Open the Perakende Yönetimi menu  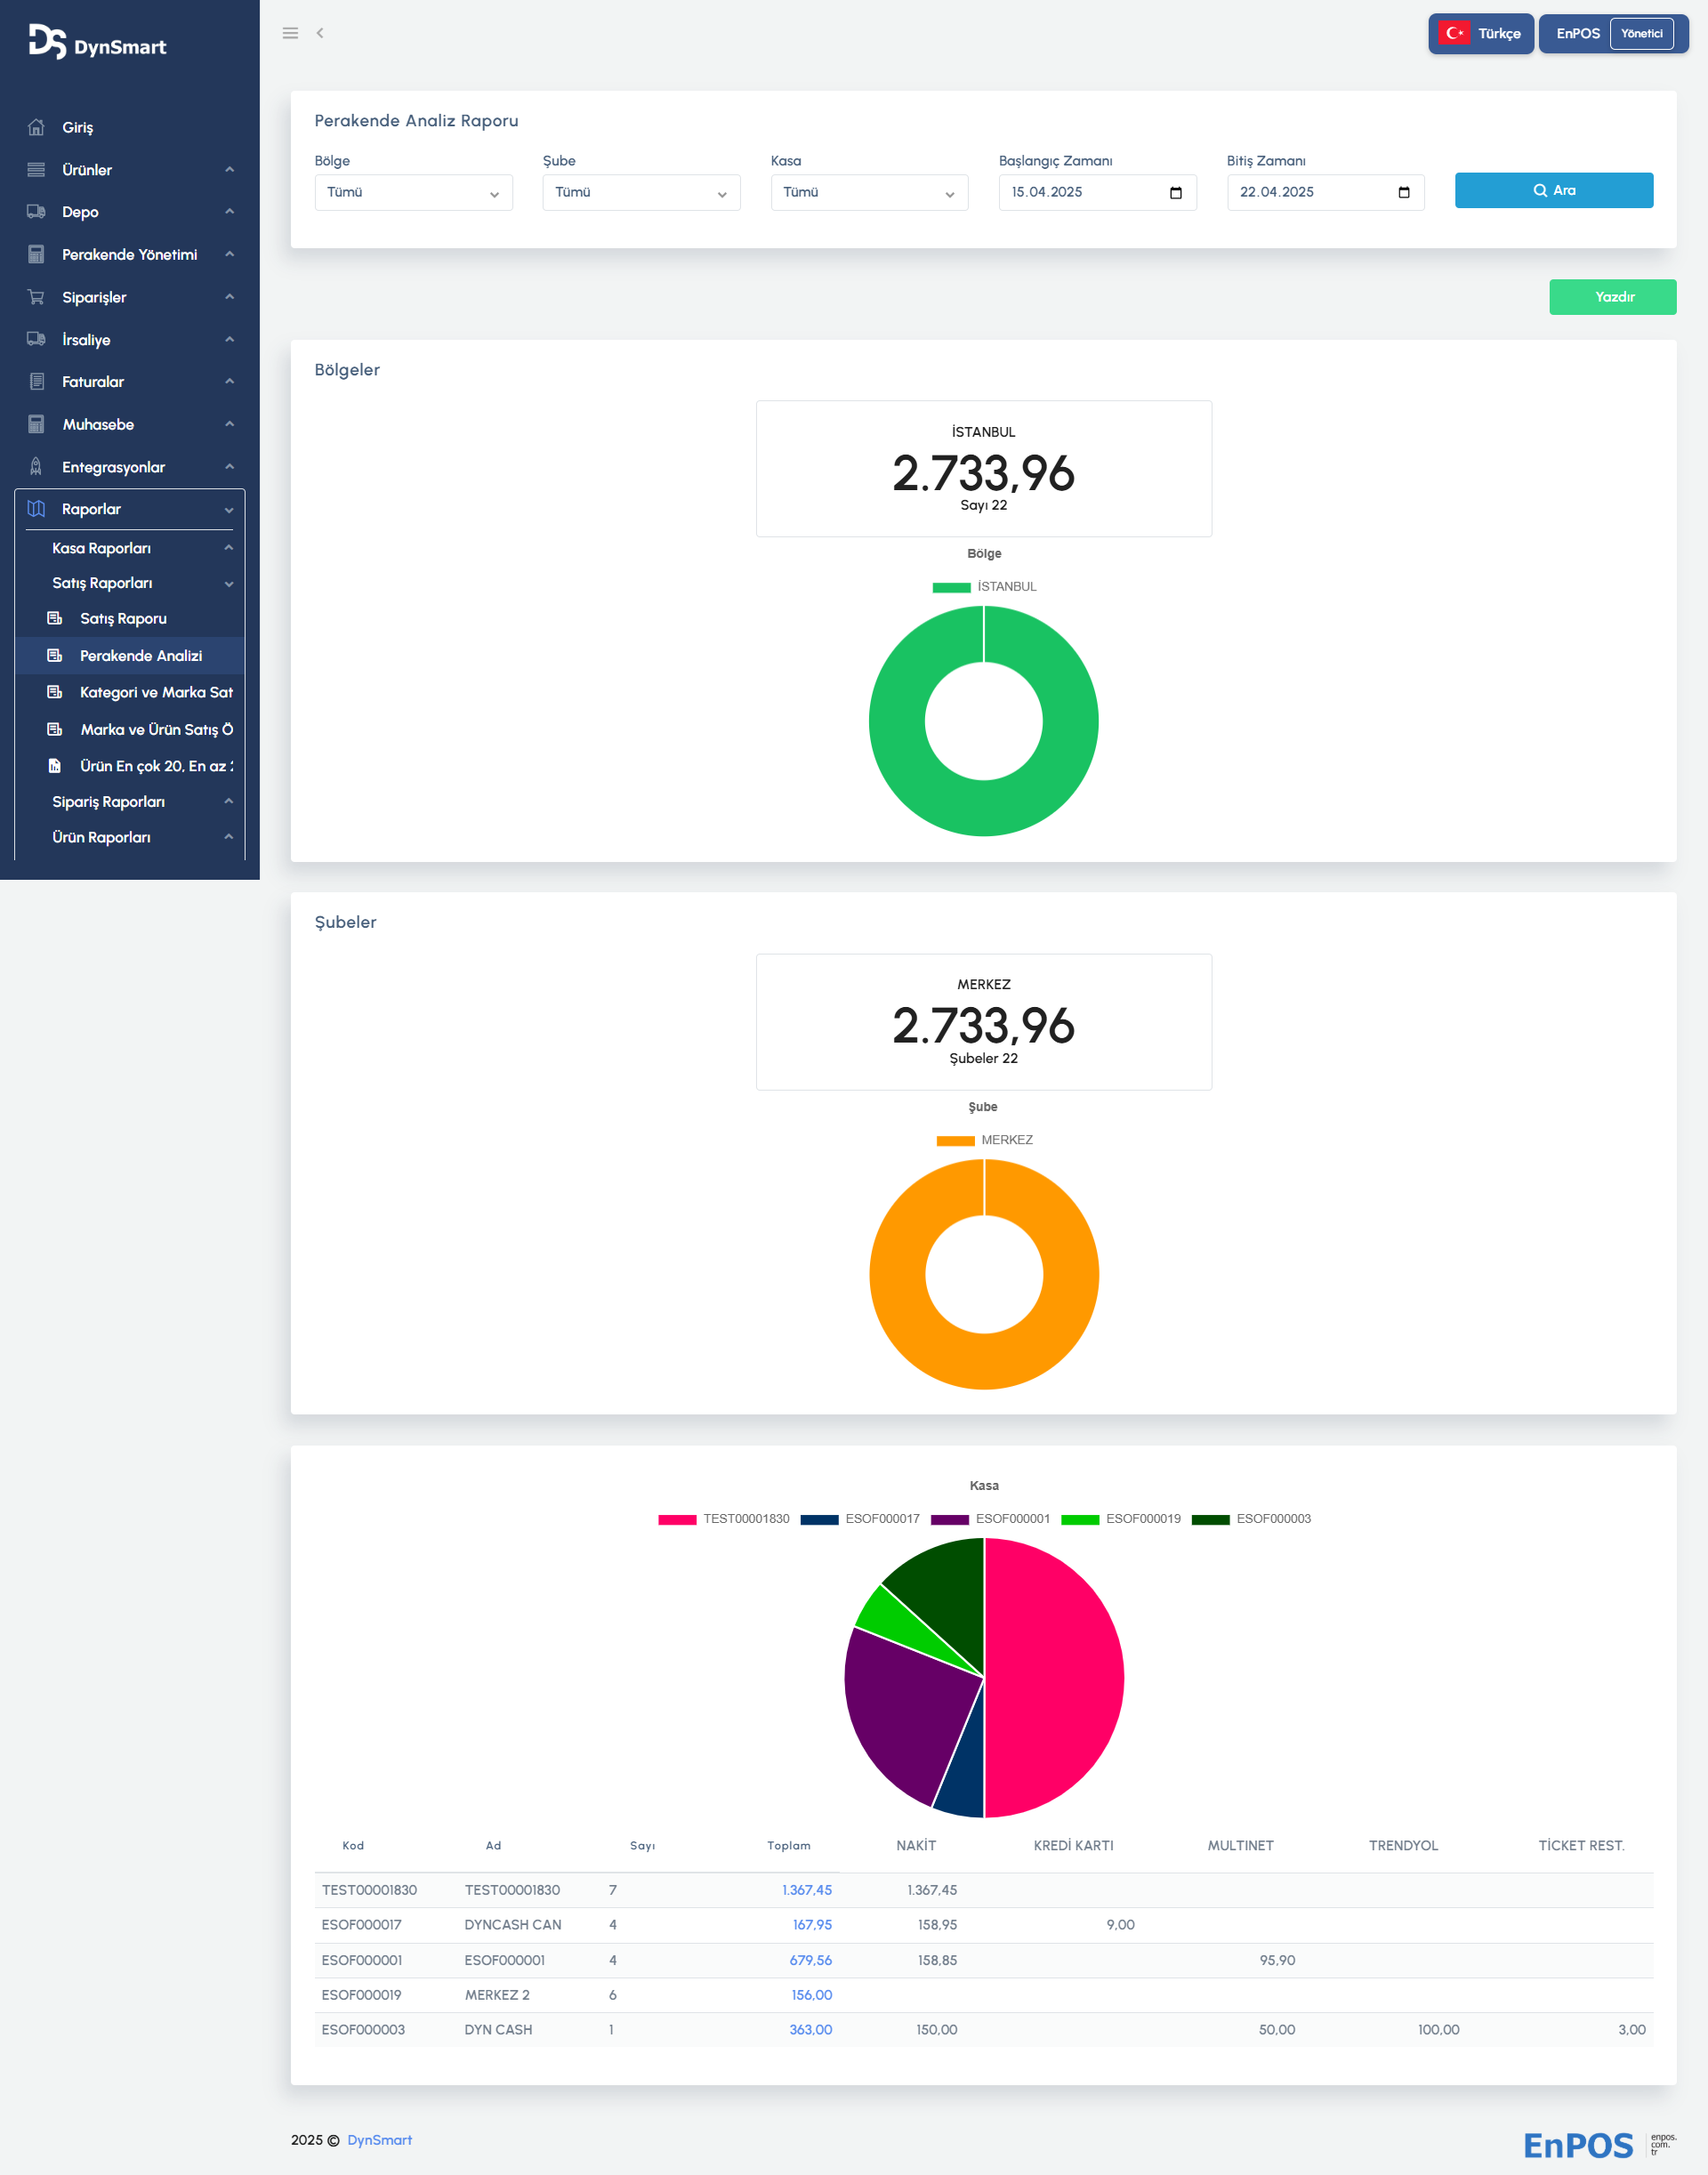(x=129, y=255)
